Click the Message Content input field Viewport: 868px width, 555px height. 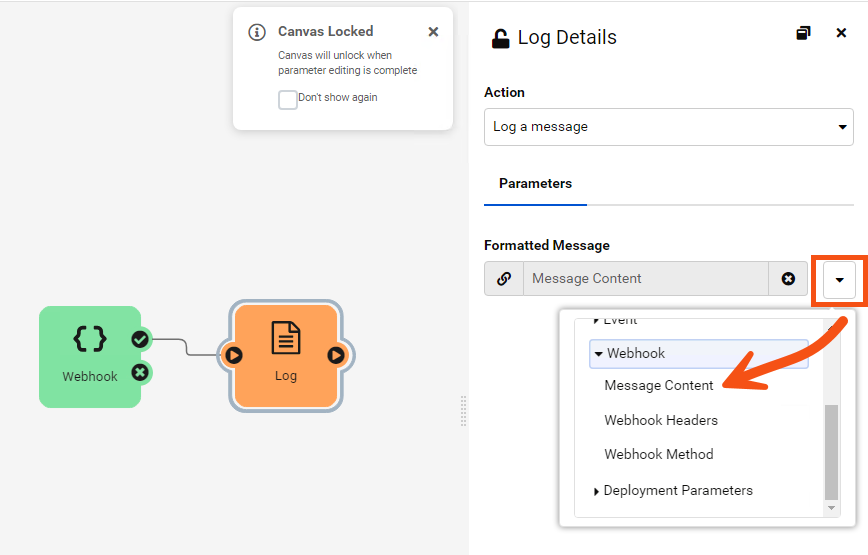[x=645, y=278]
